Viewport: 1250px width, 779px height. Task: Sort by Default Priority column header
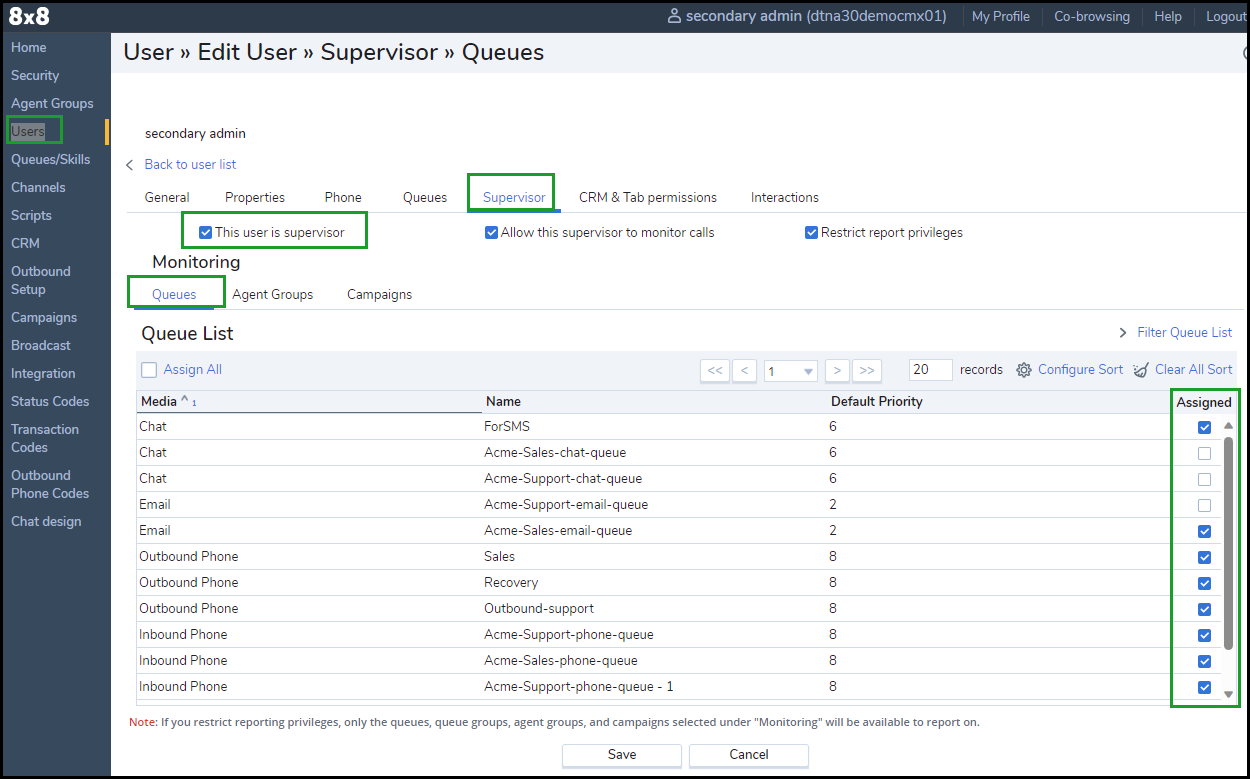877,401
